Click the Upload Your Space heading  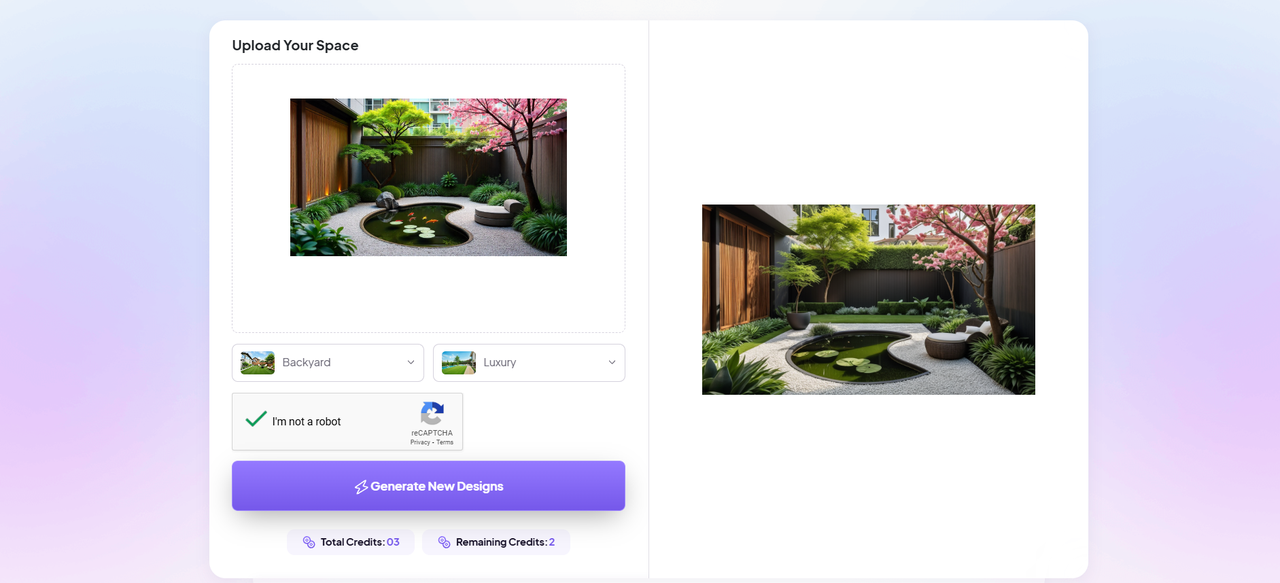tap(295, 45)
